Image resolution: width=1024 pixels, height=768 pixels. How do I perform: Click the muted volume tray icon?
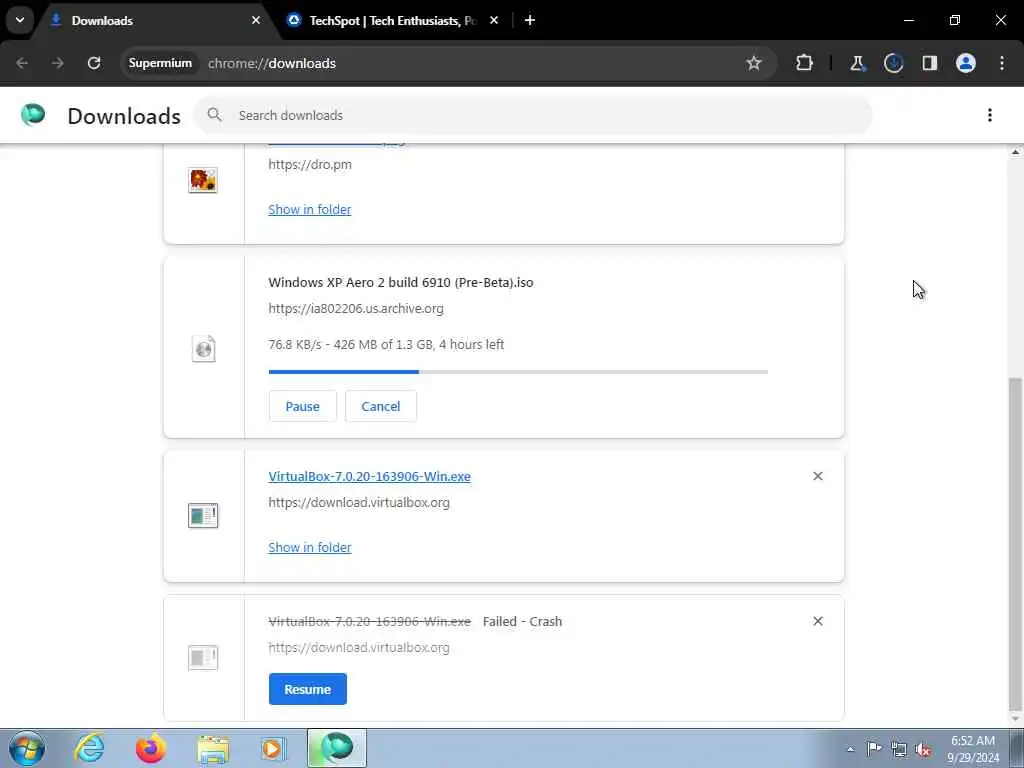[923, 749]
